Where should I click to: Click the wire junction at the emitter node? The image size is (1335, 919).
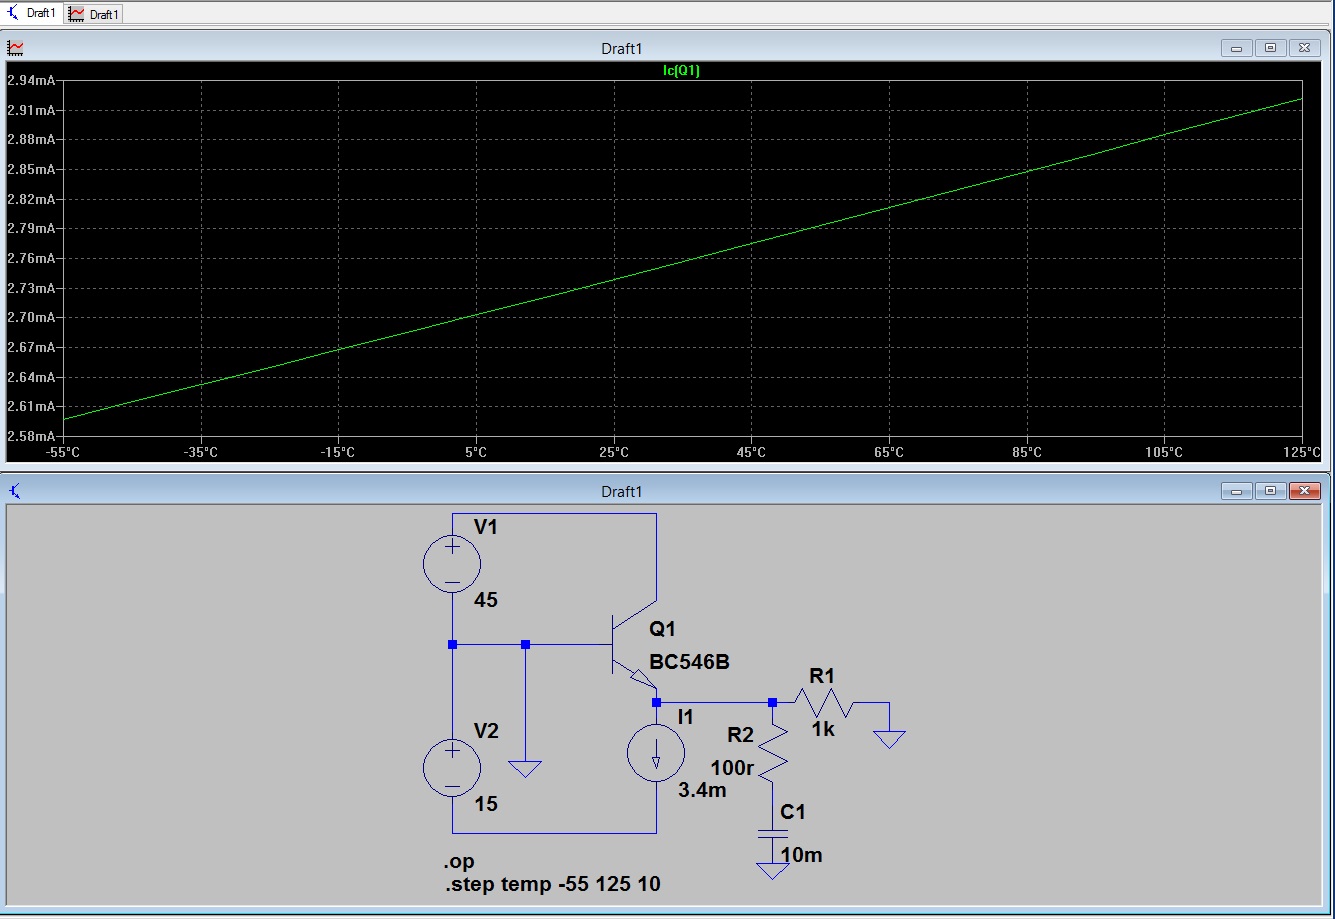pos(656,702)
